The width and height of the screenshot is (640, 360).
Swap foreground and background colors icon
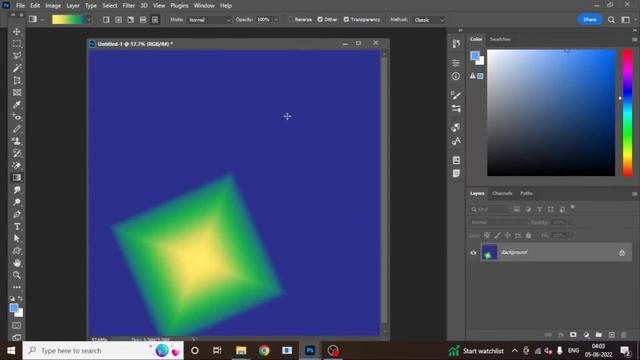point(20,299)
